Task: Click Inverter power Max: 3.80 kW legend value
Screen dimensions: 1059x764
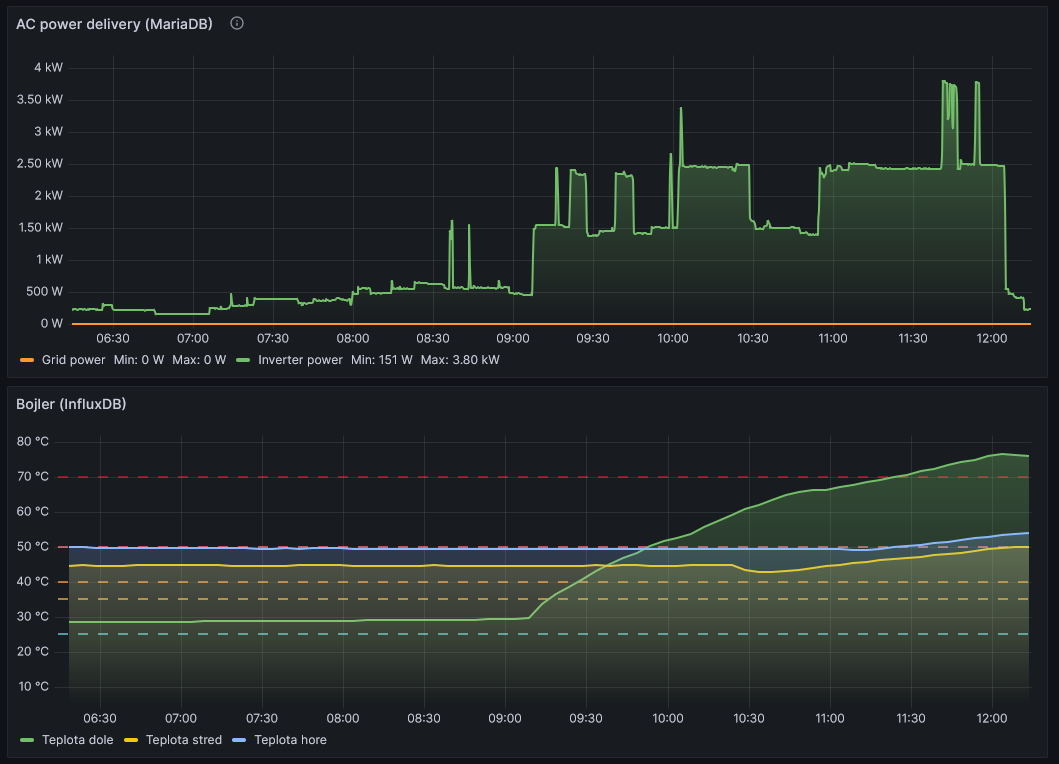Action: (460, 359)
